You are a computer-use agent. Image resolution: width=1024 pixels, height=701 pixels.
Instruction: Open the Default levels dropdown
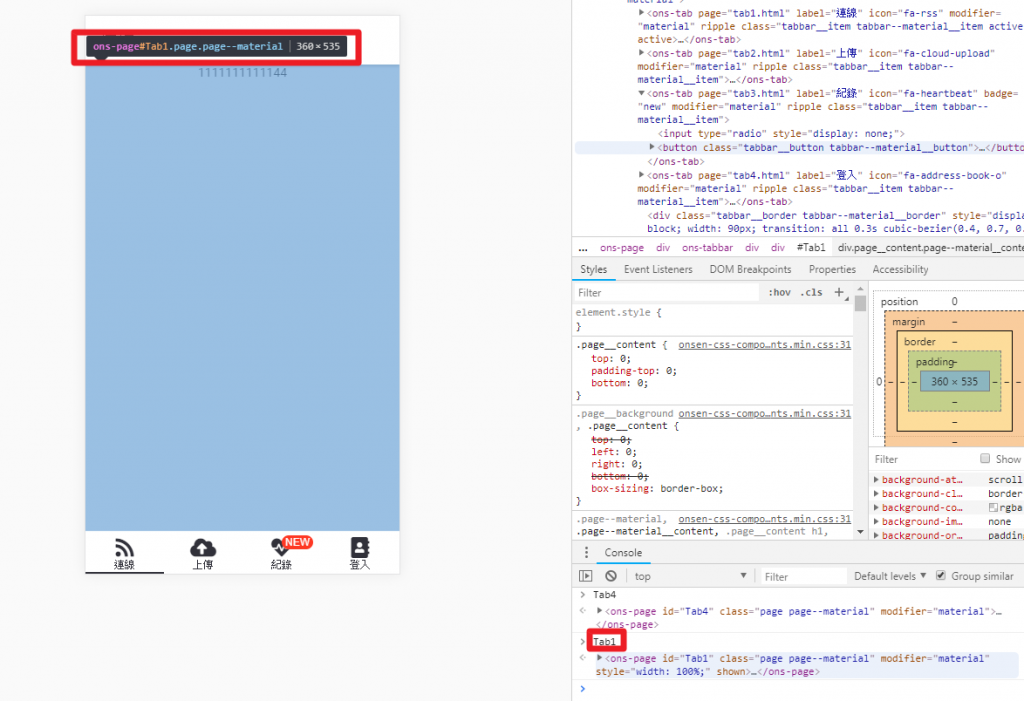[x=889, y=576]
